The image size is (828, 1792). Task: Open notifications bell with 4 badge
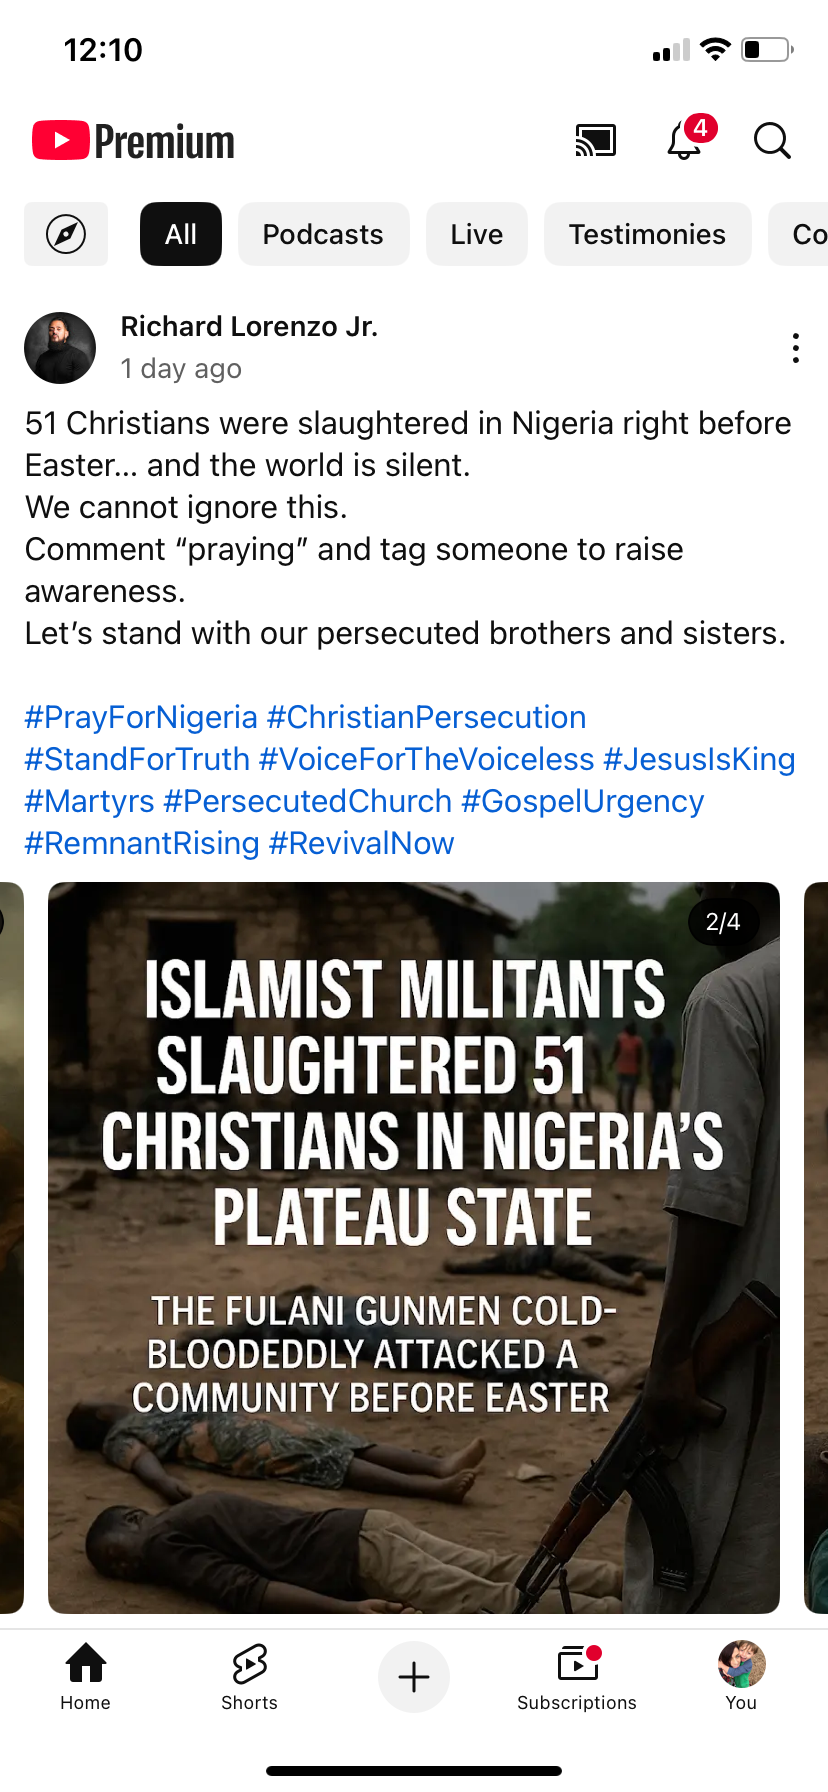tap(685, 141)
